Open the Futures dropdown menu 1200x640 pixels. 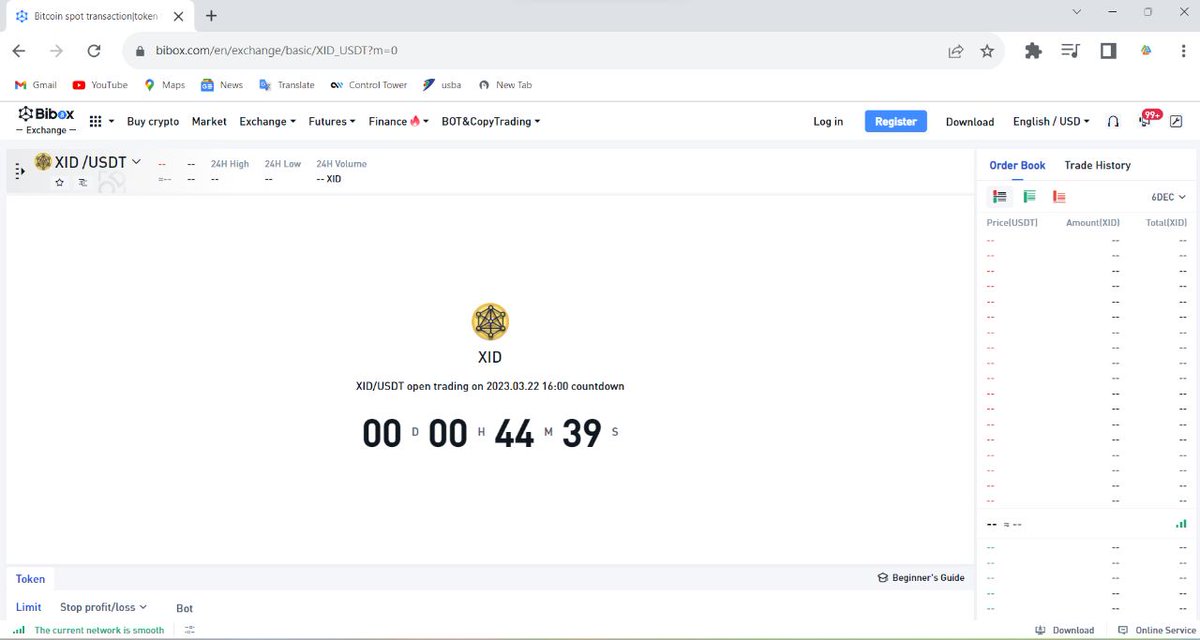[332, 121]
